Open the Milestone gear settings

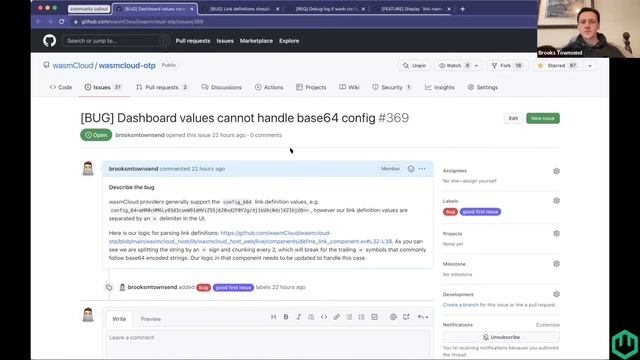556,264
